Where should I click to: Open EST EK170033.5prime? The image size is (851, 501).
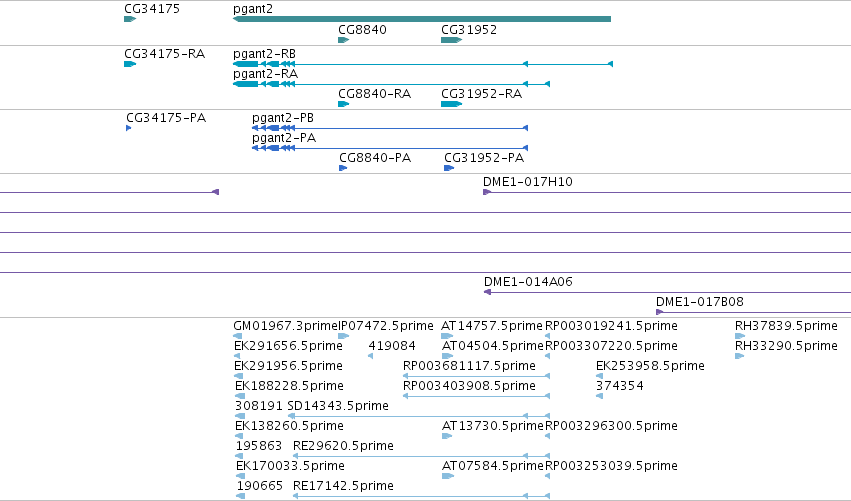290,466
